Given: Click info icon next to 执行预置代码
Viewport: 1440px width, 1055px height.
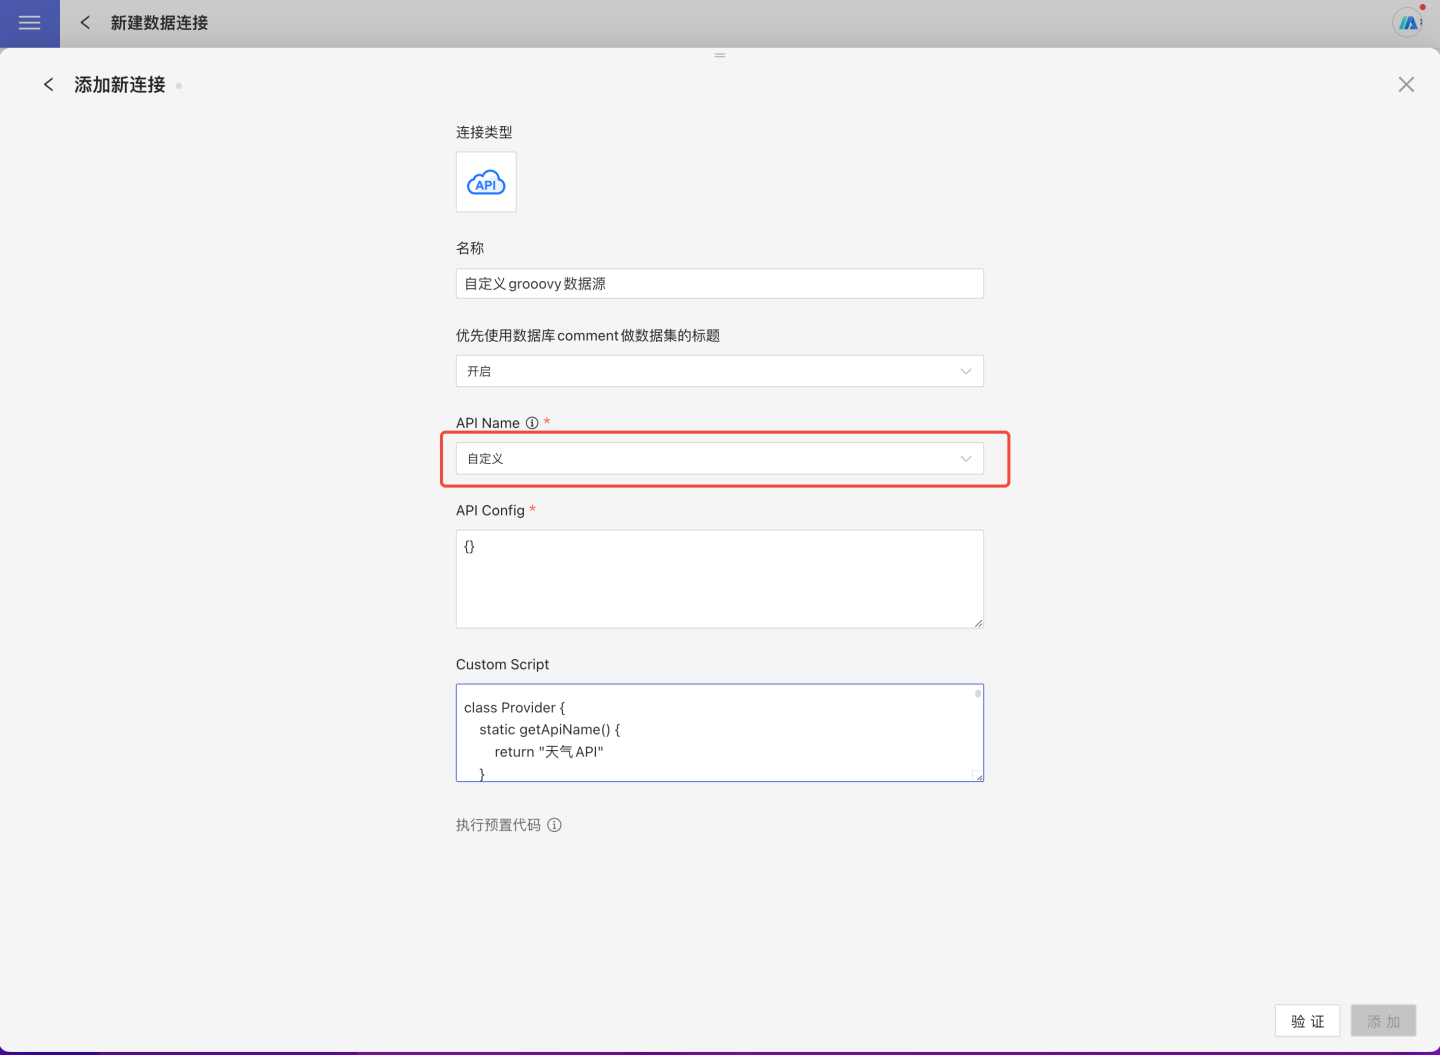Looking at the screenshot, I should pos(554,825).
